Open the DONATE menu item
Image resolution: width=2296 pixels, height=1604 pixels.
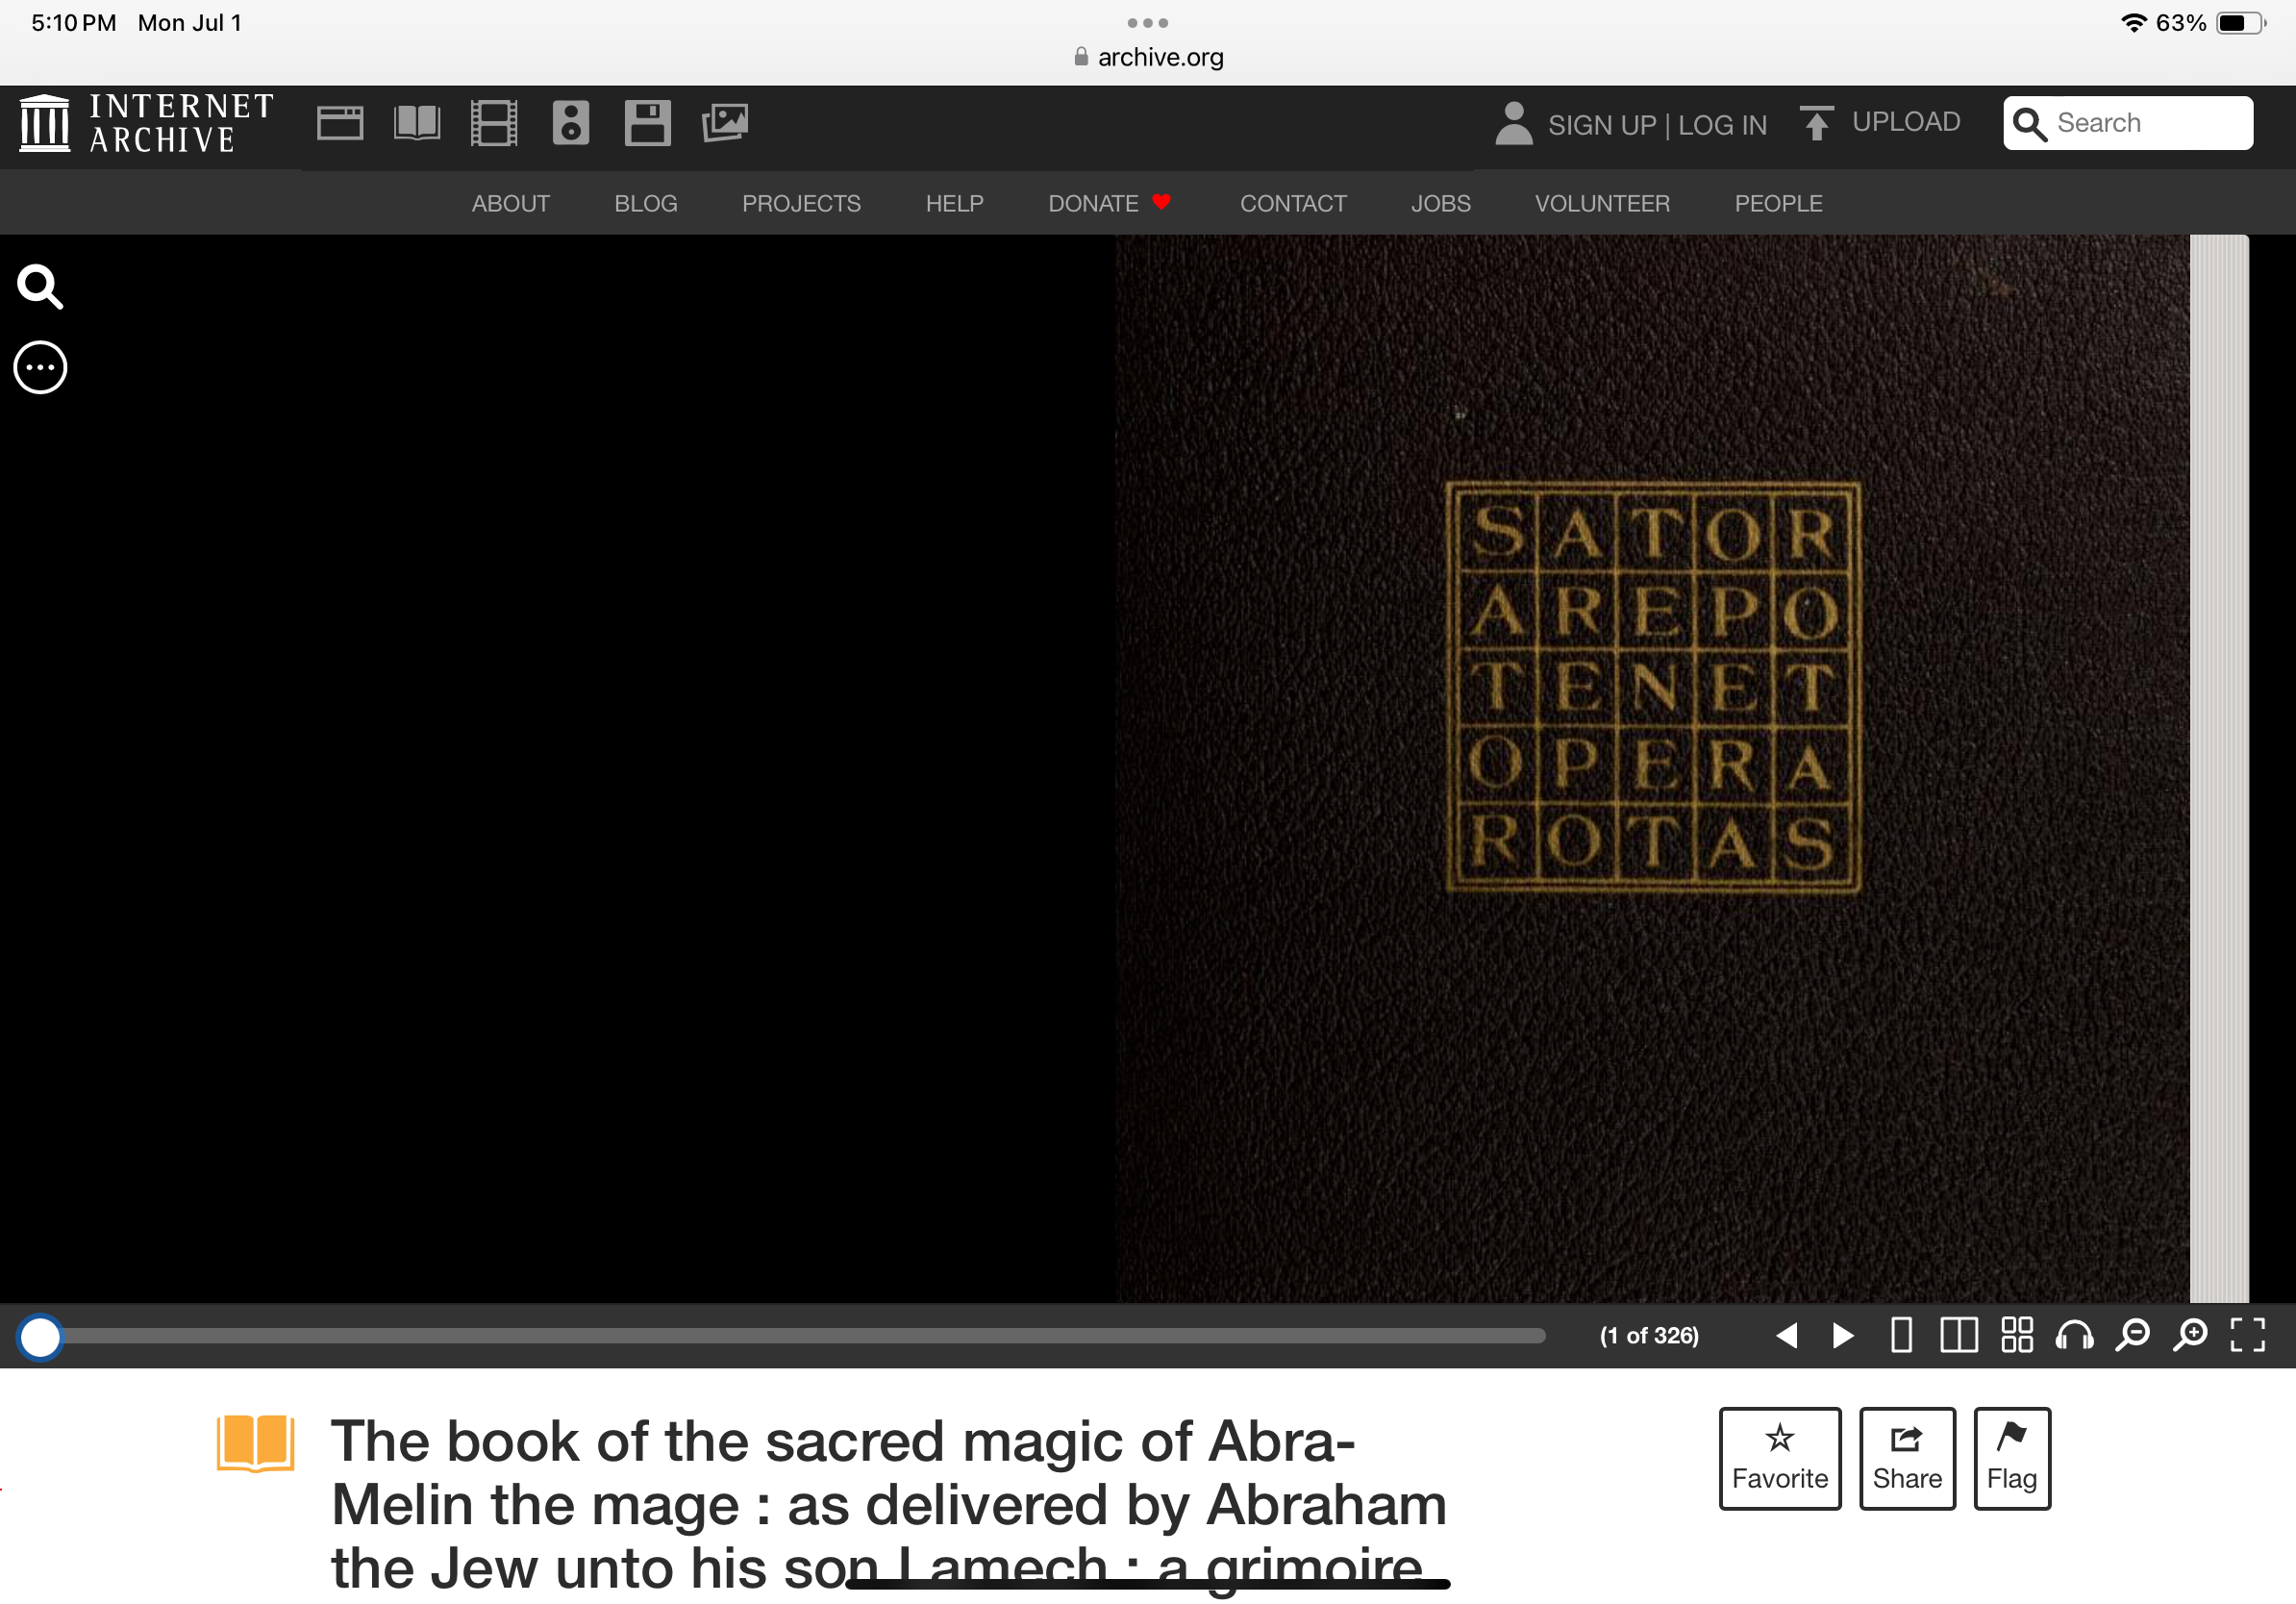[1110, 203]
